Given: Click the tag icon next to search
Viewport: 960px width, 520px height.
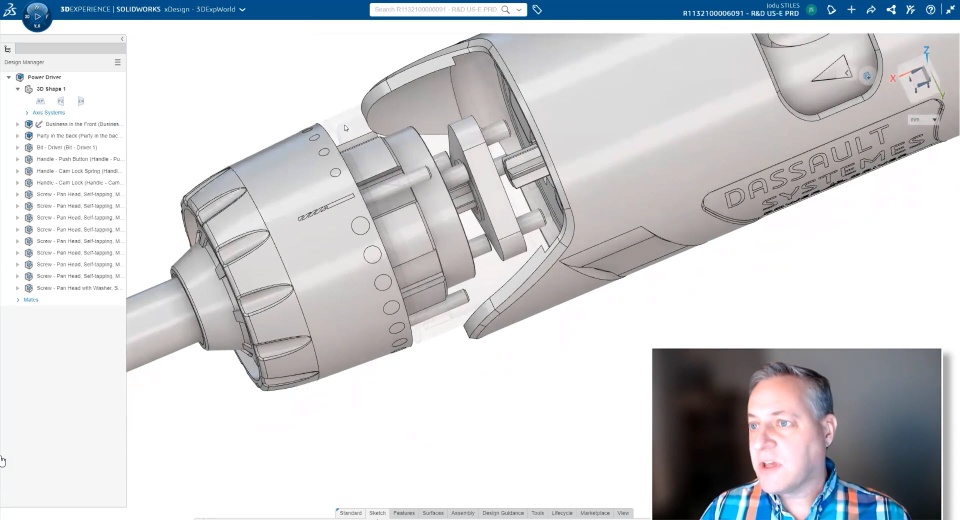Looking at the screenshot, I should click(x=537, y=10).
